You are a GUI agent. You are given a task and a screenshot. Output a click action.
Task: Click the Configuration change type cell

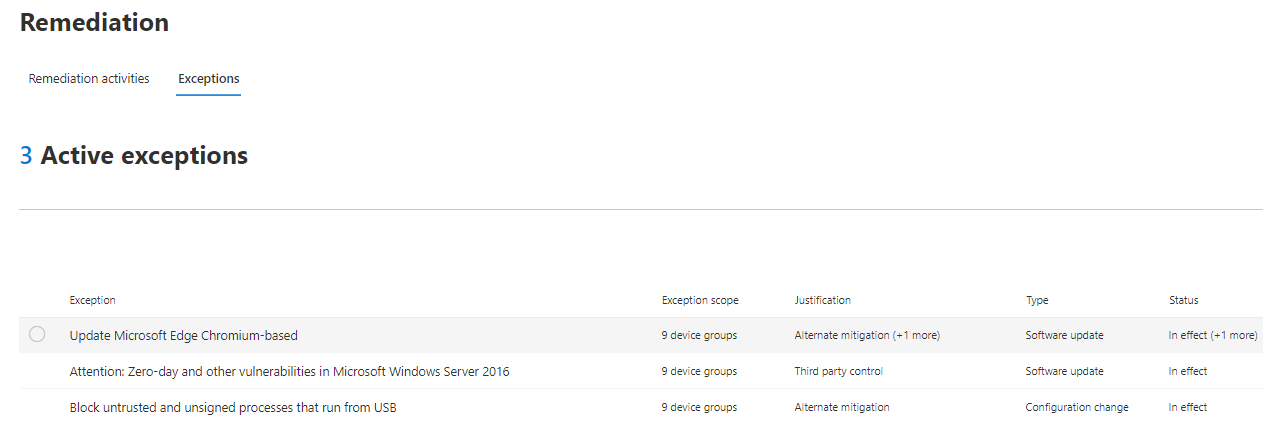(1077, 407)
